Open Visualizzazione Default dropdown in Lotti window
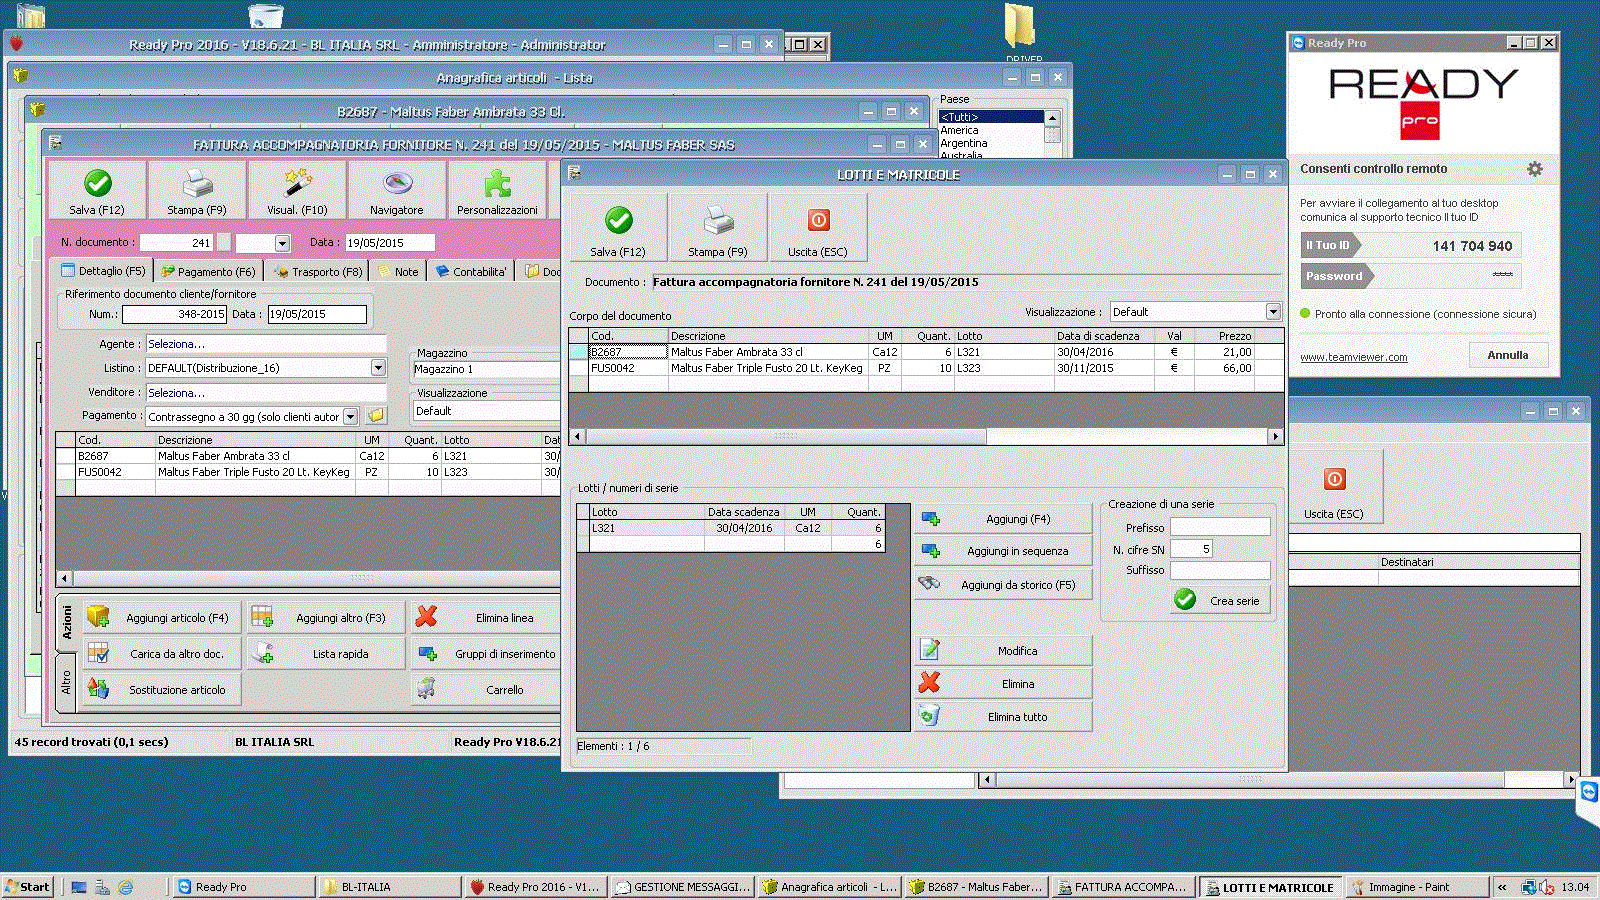 1273,312
